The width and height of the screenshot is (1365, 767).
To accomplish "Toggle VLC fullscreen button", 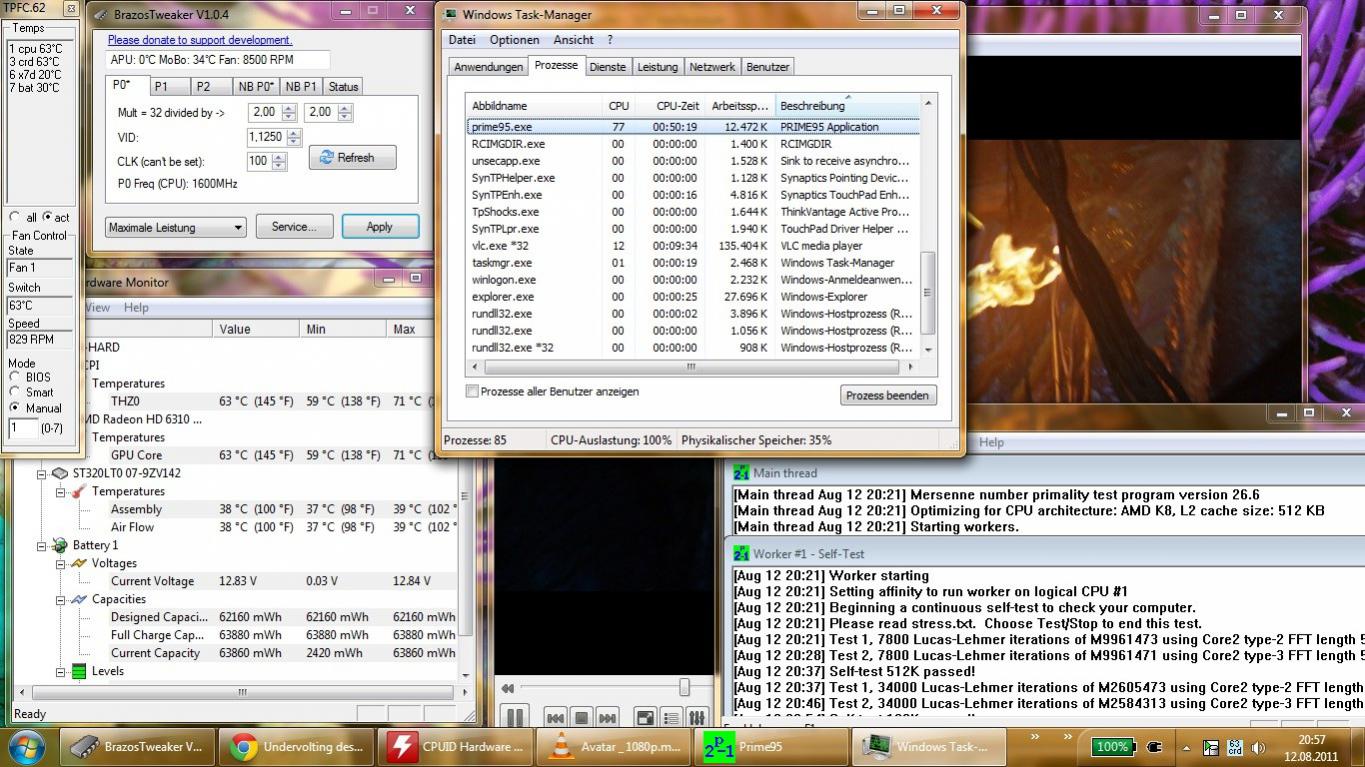I will 646,718.
